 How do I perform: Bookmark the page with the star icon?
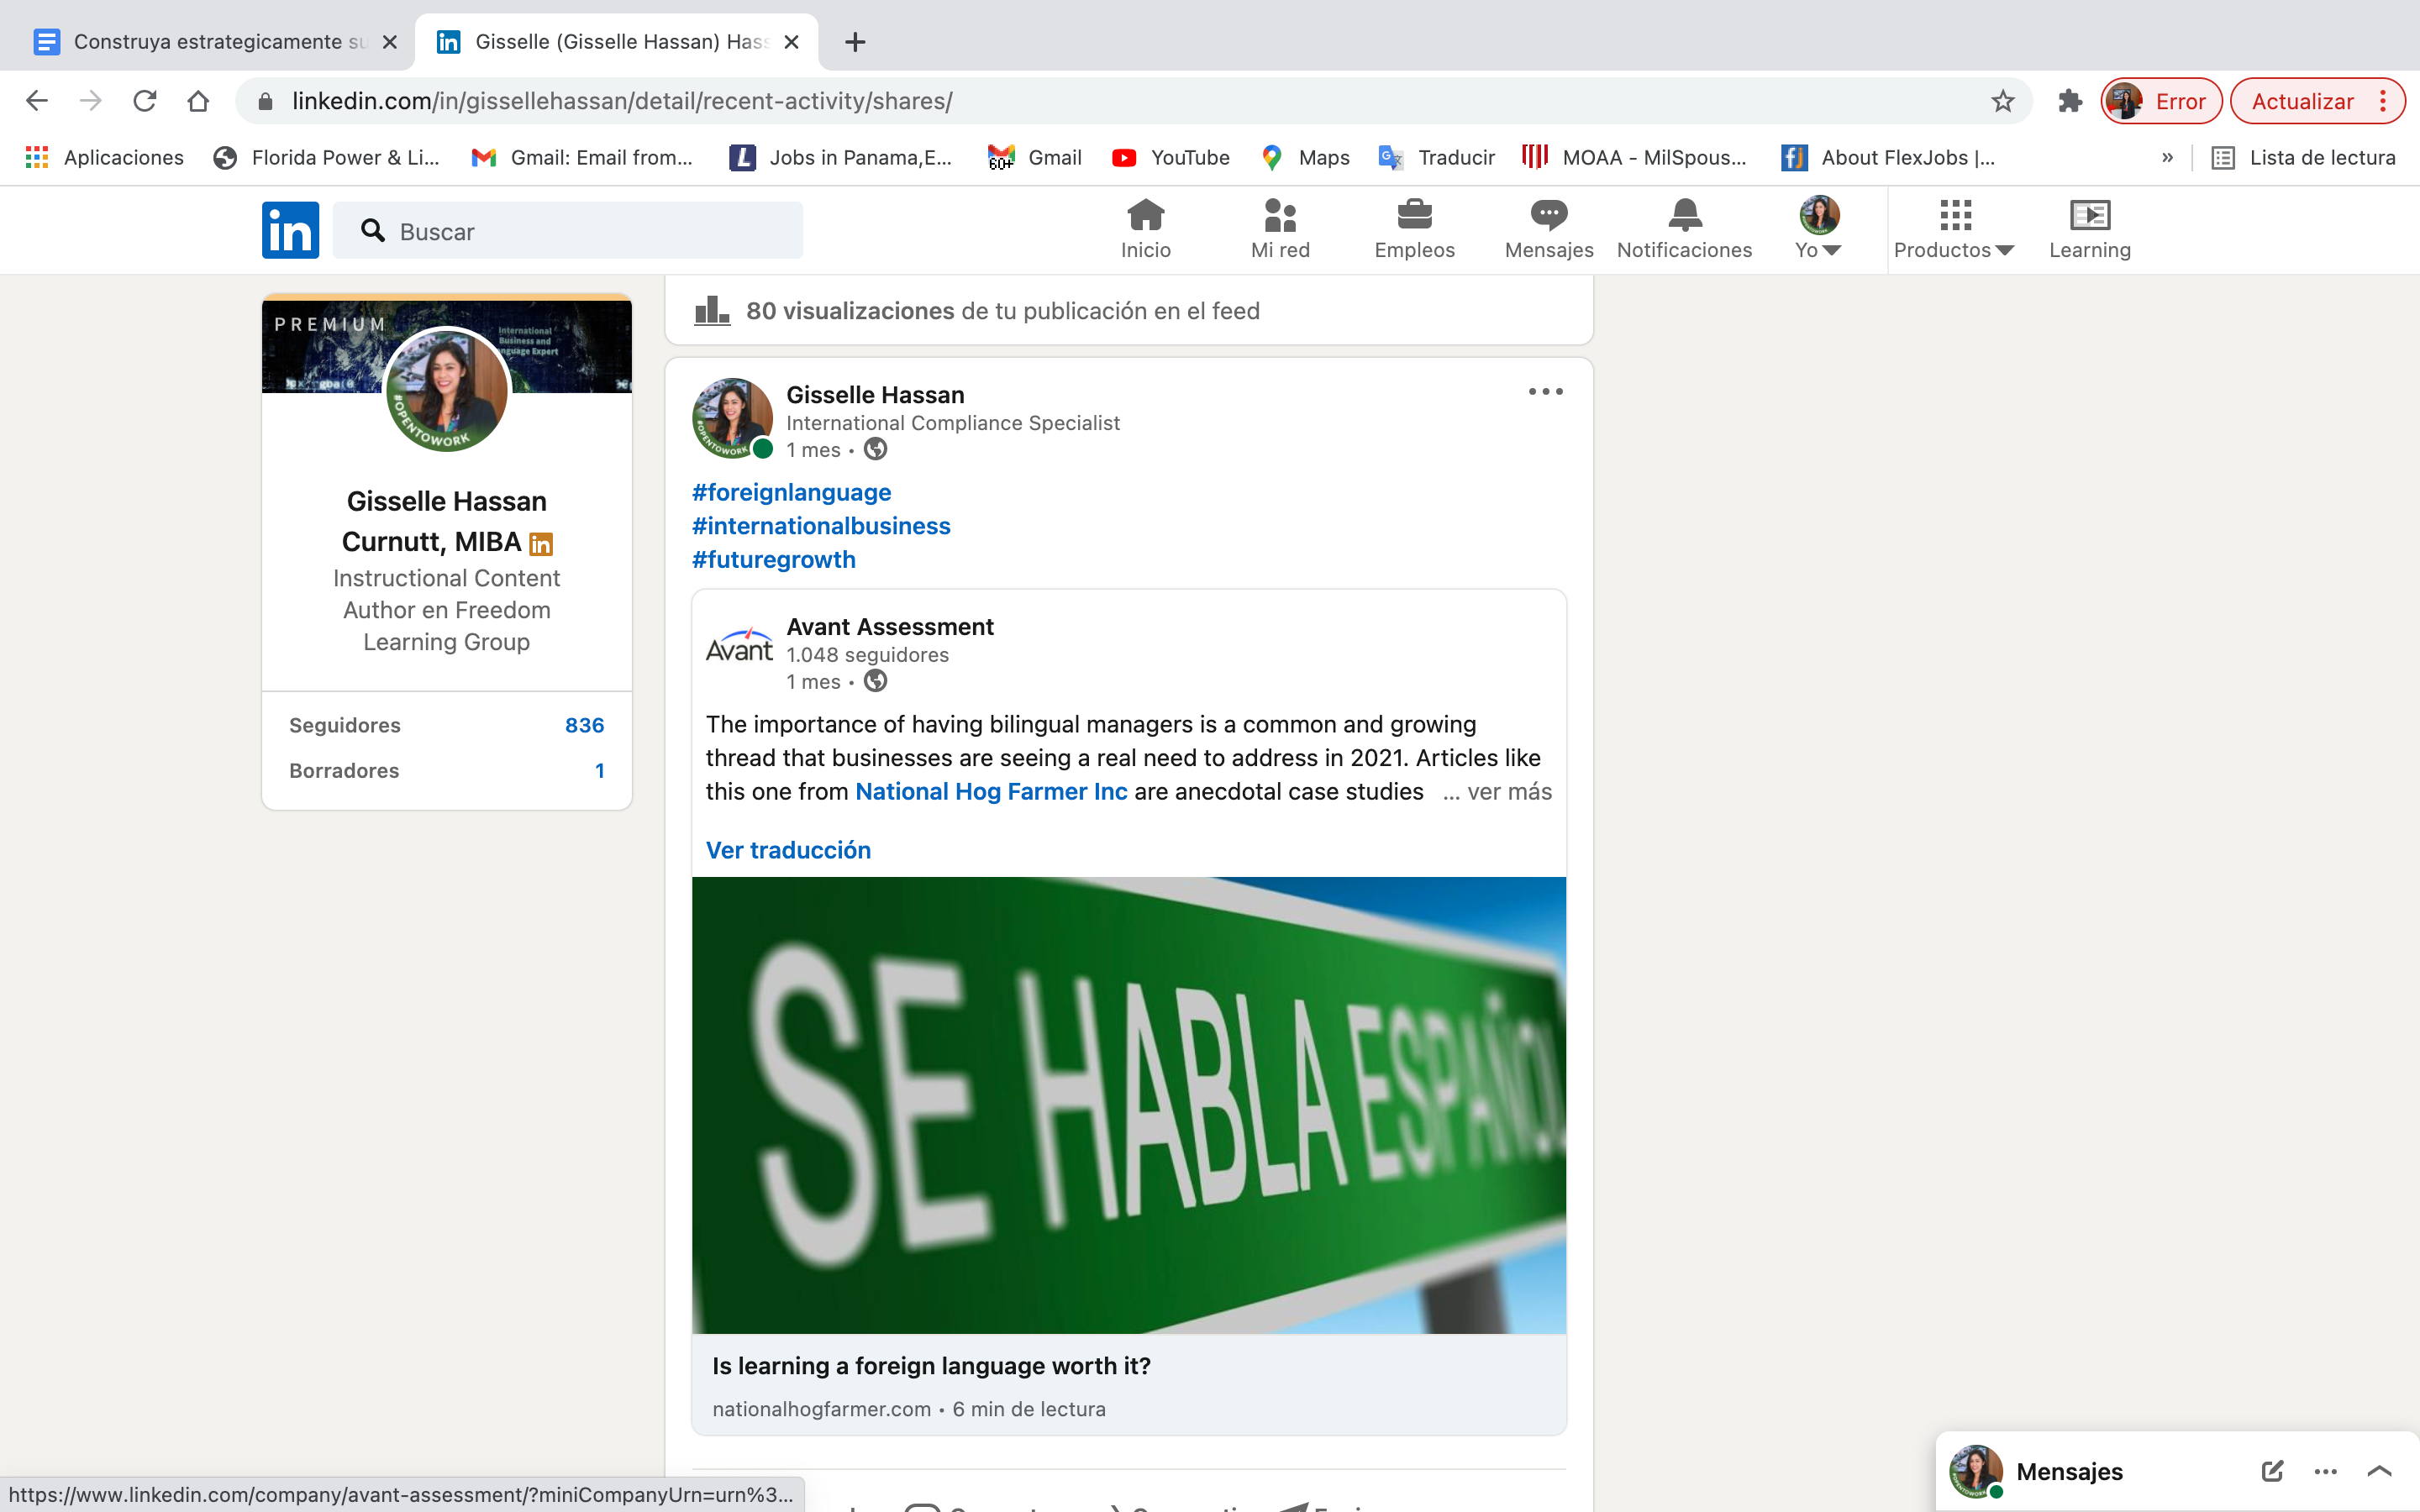coord(2002,101)
